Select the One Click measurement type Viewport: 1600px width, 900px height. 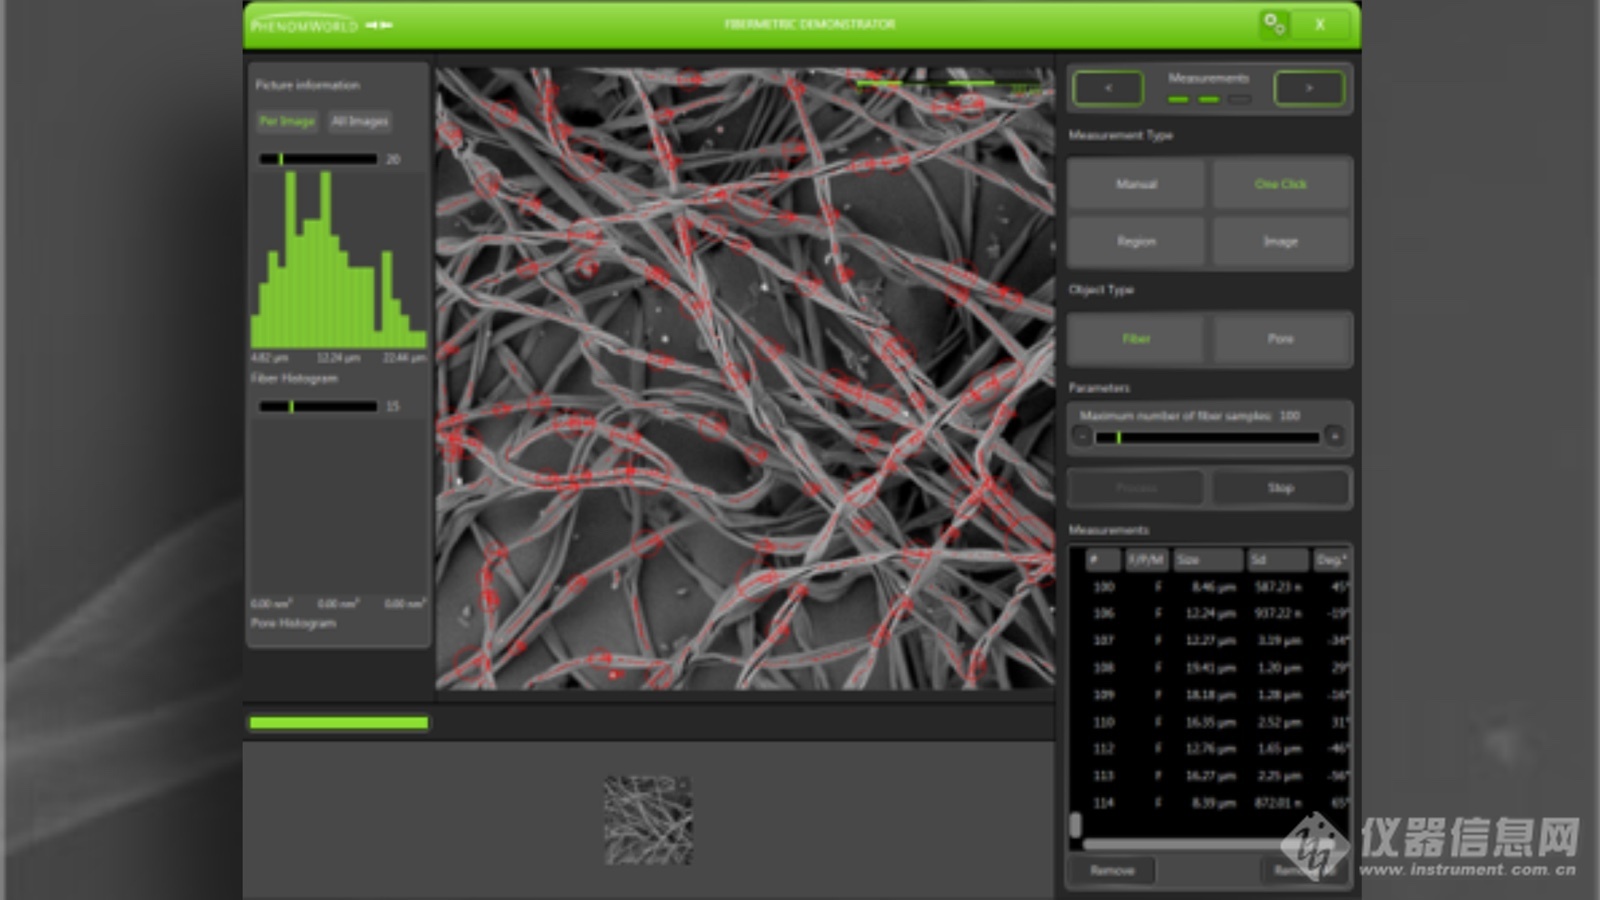pyautogui.click(x=1281, y=184)
